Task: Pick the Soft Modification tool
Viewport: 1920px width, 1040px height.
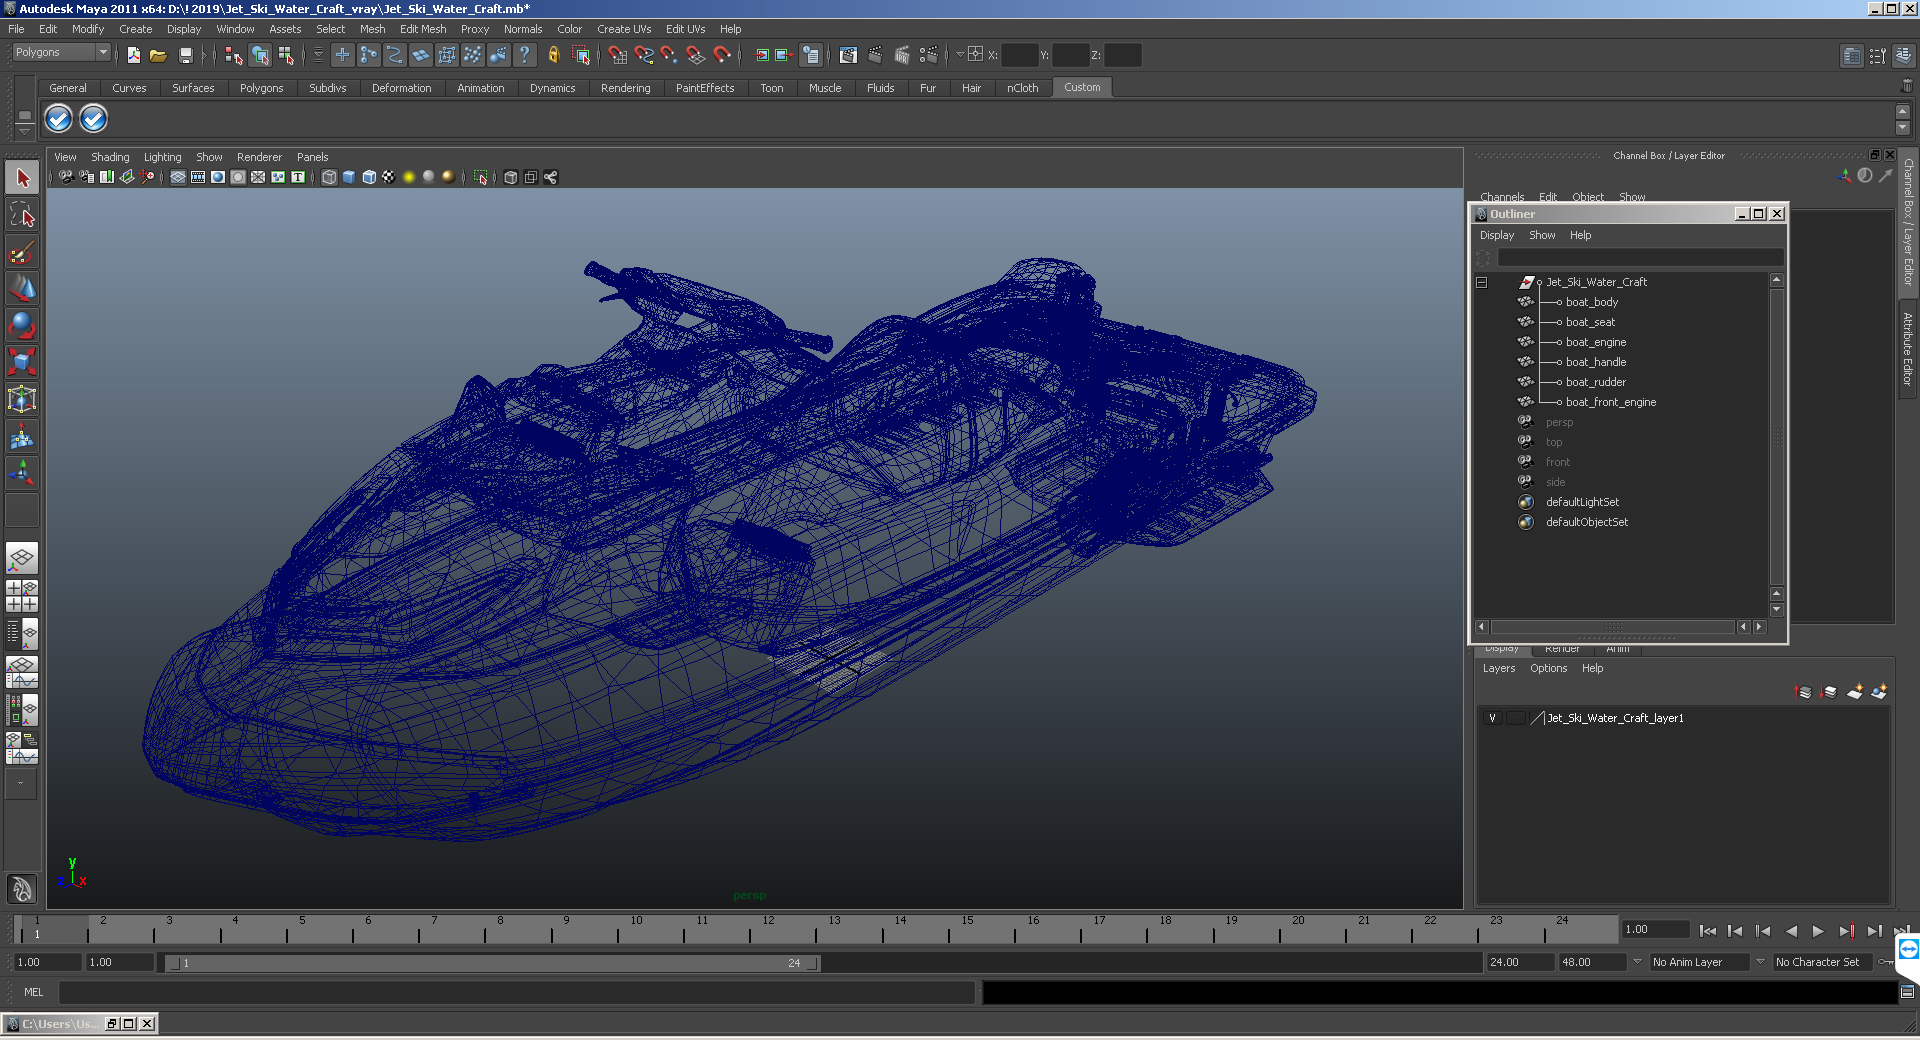Action: click(x=22, y=436)
